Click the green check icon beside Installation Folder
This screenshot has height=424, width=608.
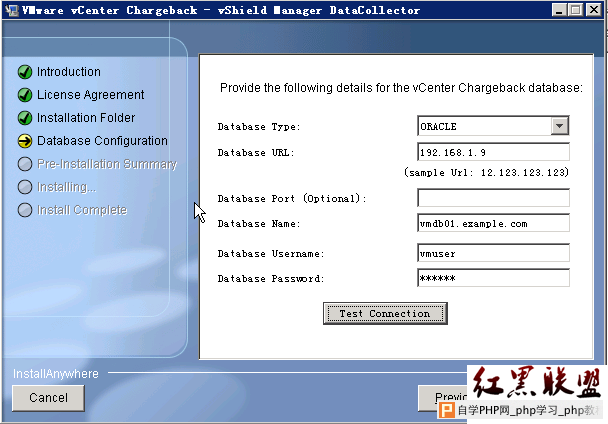coord(25,118)
